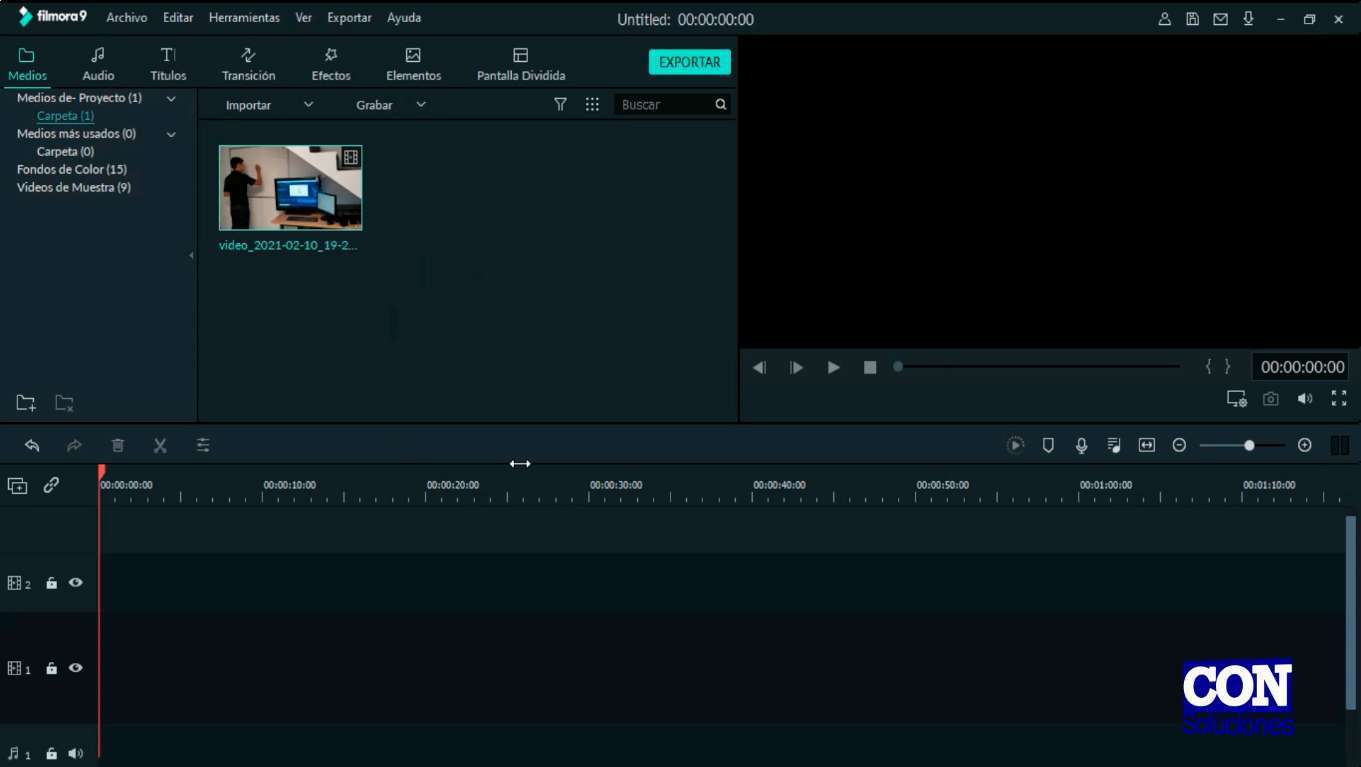Screen dimensions: 1361x767
Task: Open messages envelope icon
Action: coord(1220,19)
